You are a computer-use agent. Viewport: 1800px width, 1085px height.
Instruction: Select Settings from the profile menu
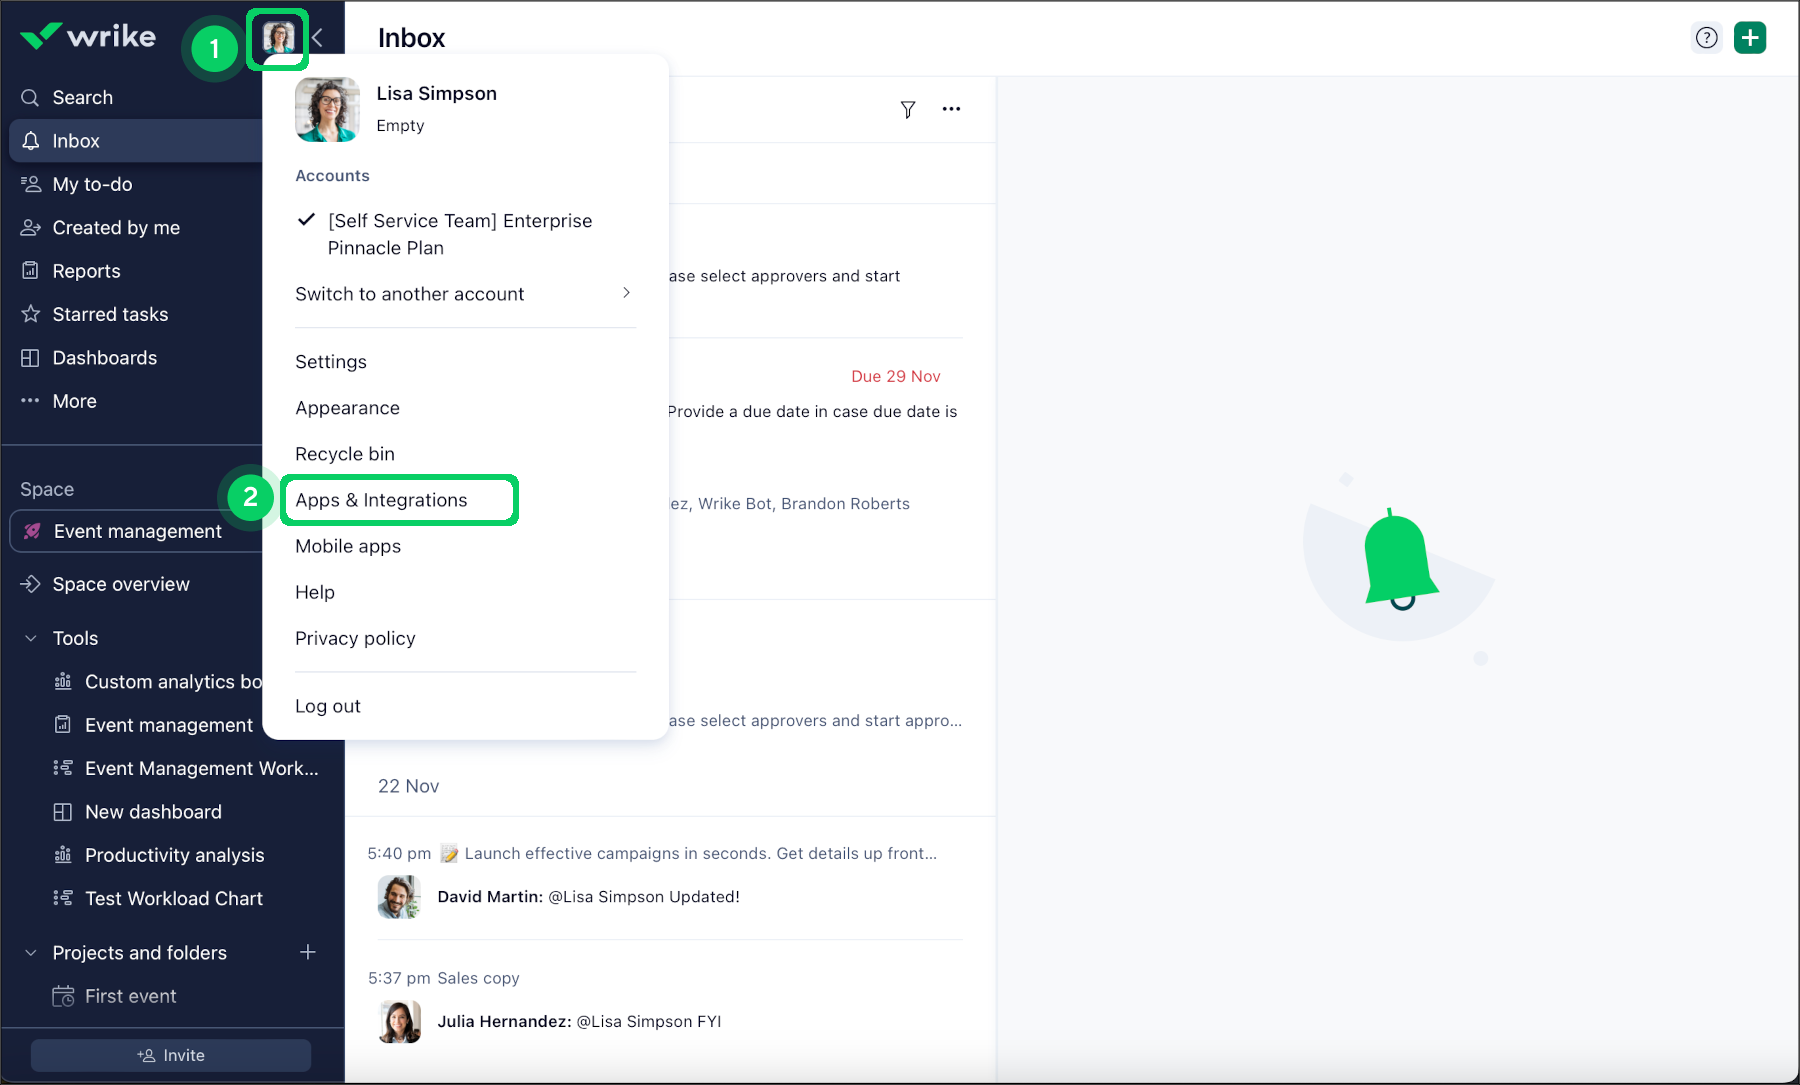click(x=330, y=361)
